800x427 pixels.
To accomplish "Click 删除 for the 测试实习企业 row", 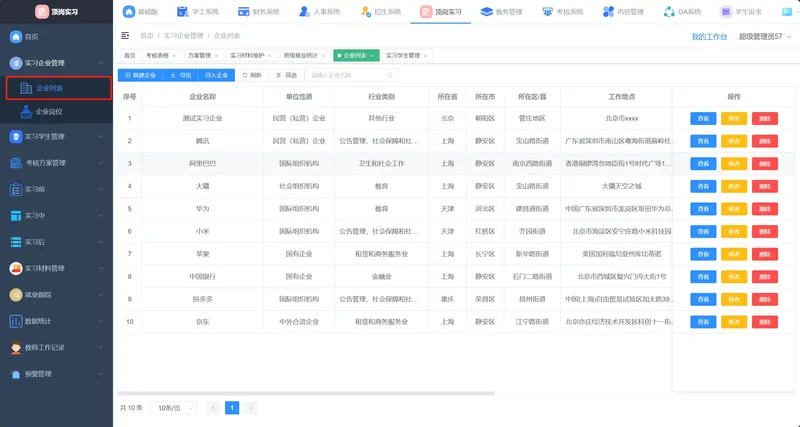I will [765, 118].
